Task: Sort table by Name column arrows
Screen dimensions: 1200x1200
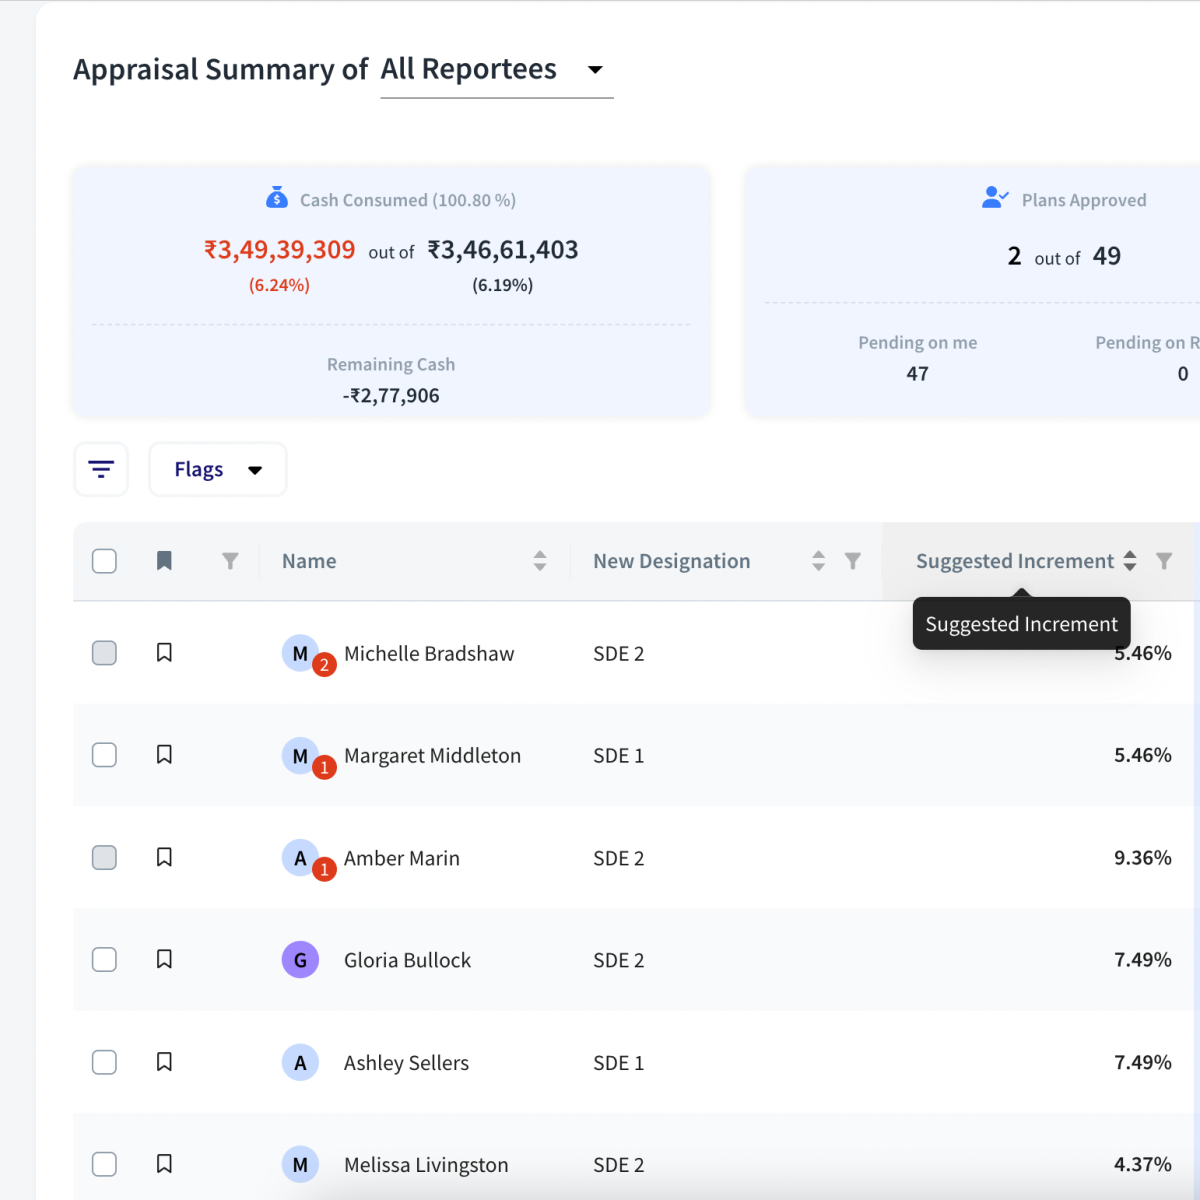Action: click(540, 561)
